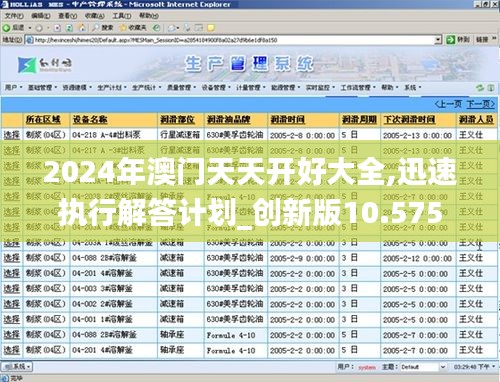Expand the 生产计划 dropdown menu
500x382 pixels.
pyautogui.click(x=112, y=87)
